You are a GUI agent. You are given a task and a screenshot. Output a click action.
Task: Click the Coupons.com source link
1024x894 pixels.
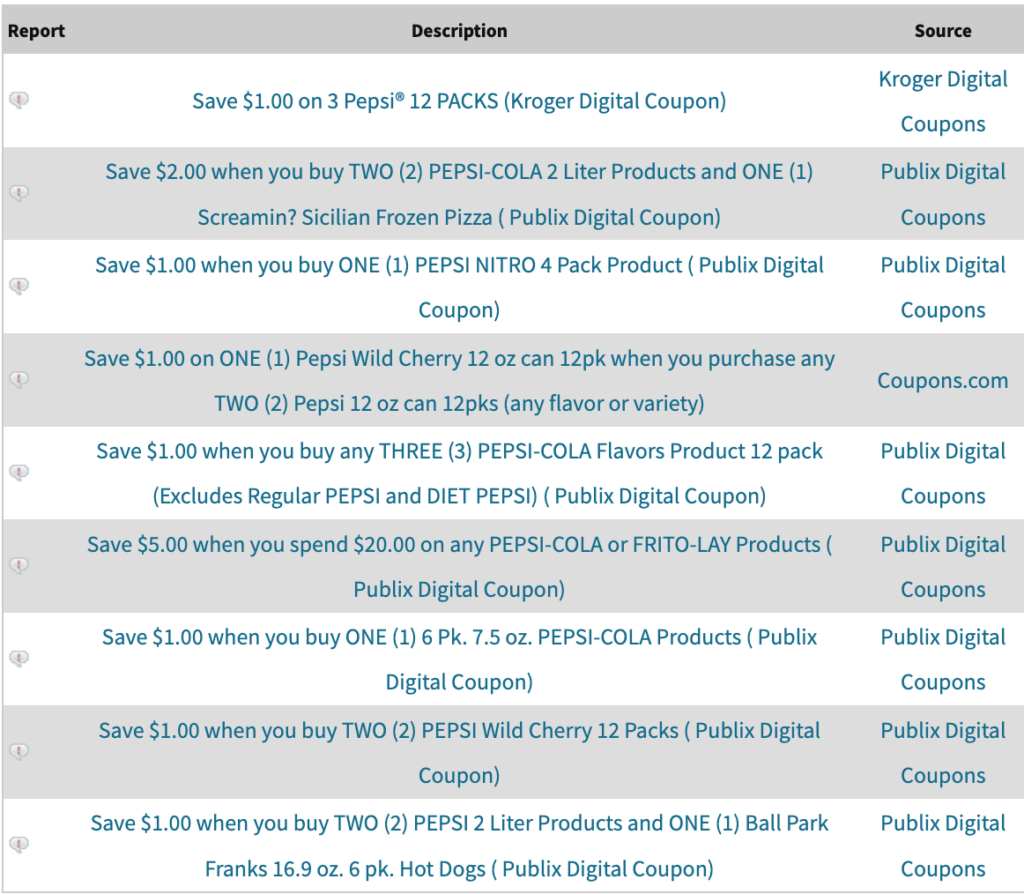pyautogui.click(x=943, y=380)
